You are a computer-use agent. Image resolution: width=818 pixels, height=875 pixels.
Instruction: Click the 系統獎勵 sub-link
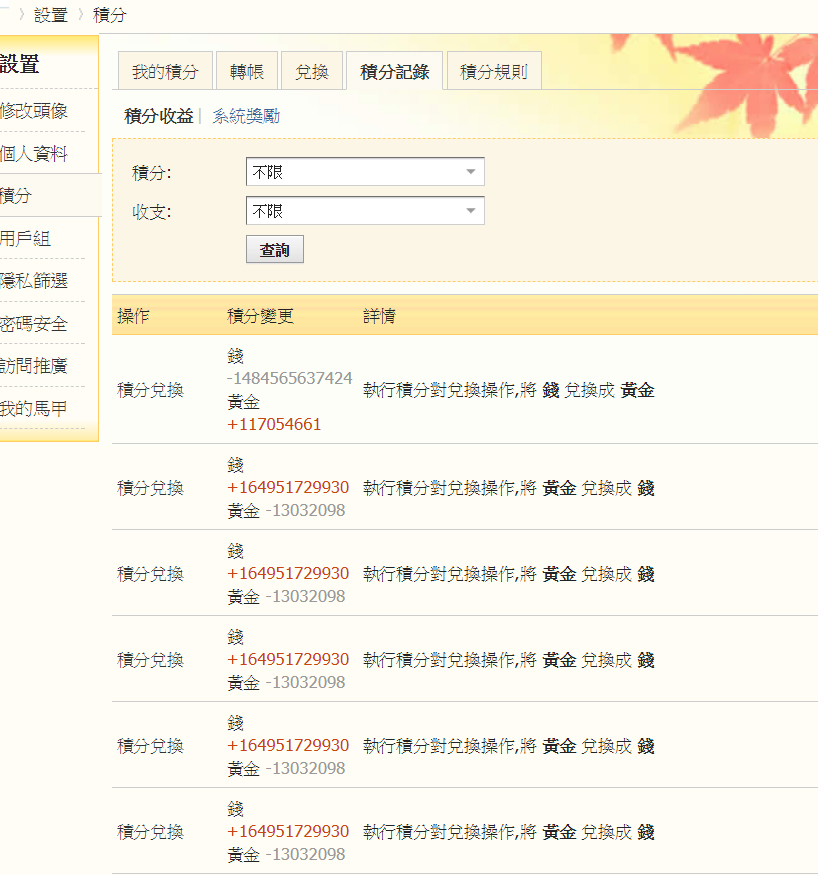coord(246,116)
